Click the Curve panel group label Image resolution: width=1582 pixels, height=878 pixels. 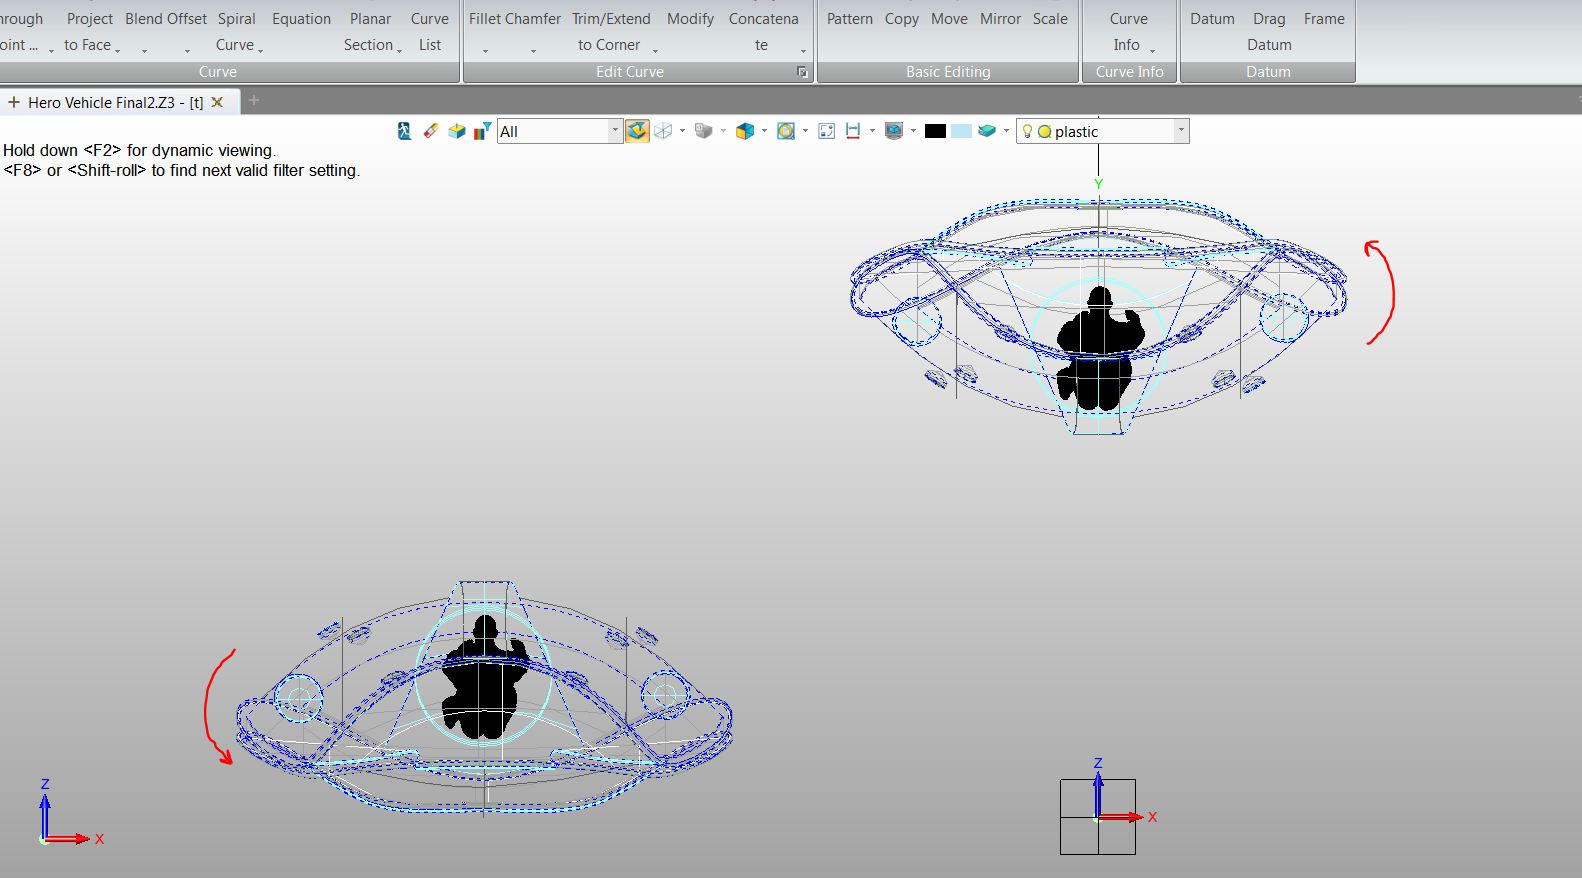point(218,72)
